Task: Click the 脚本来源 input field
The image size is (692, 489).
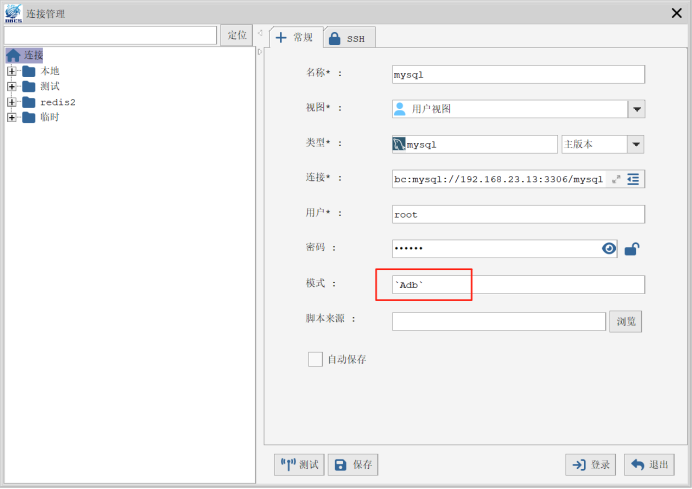Action: coord(499,321)
